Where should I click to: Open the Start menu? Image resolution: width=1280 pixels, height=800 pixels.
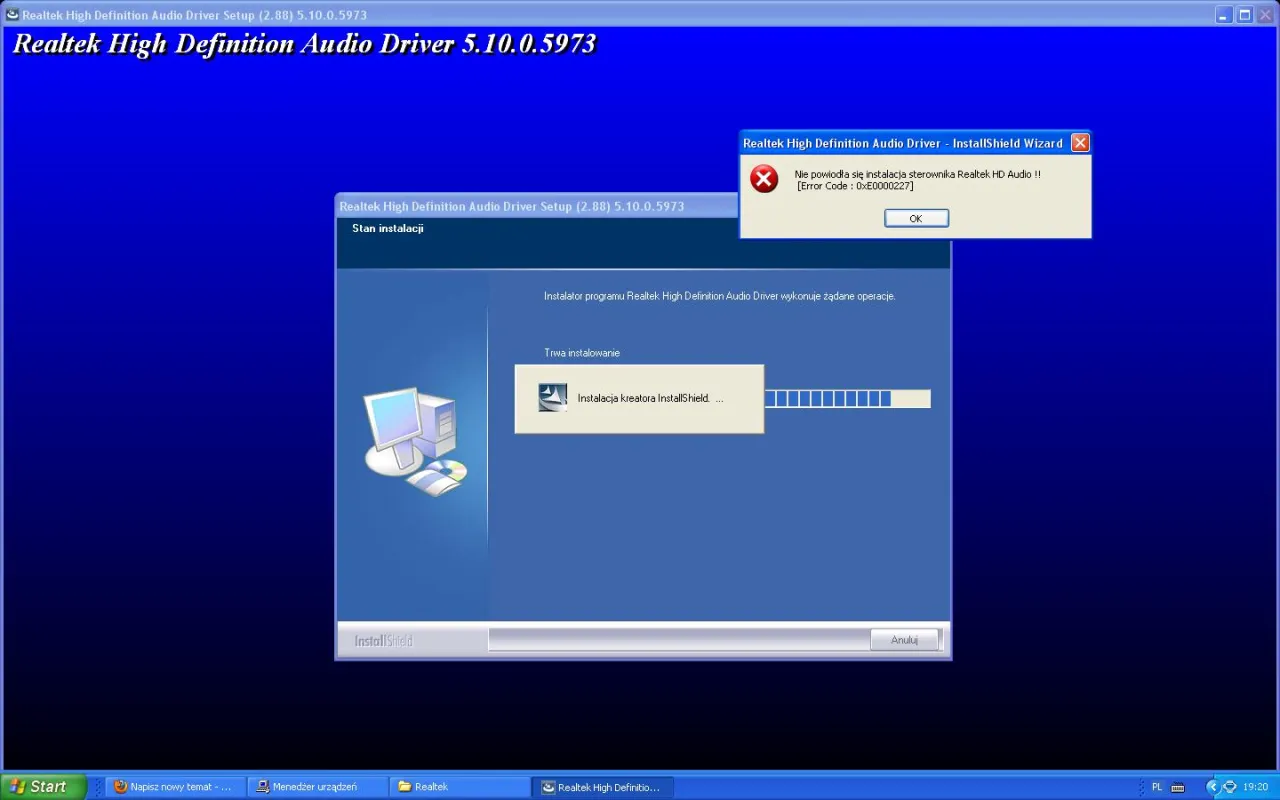[40, 787]
